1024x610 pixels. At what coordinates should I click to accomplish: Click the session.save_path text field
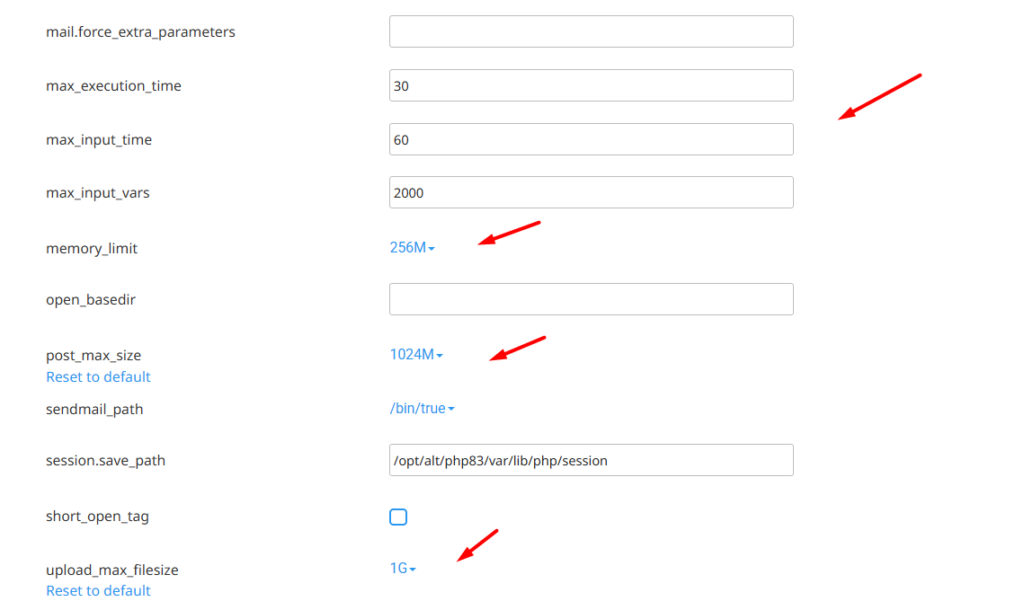591,461
